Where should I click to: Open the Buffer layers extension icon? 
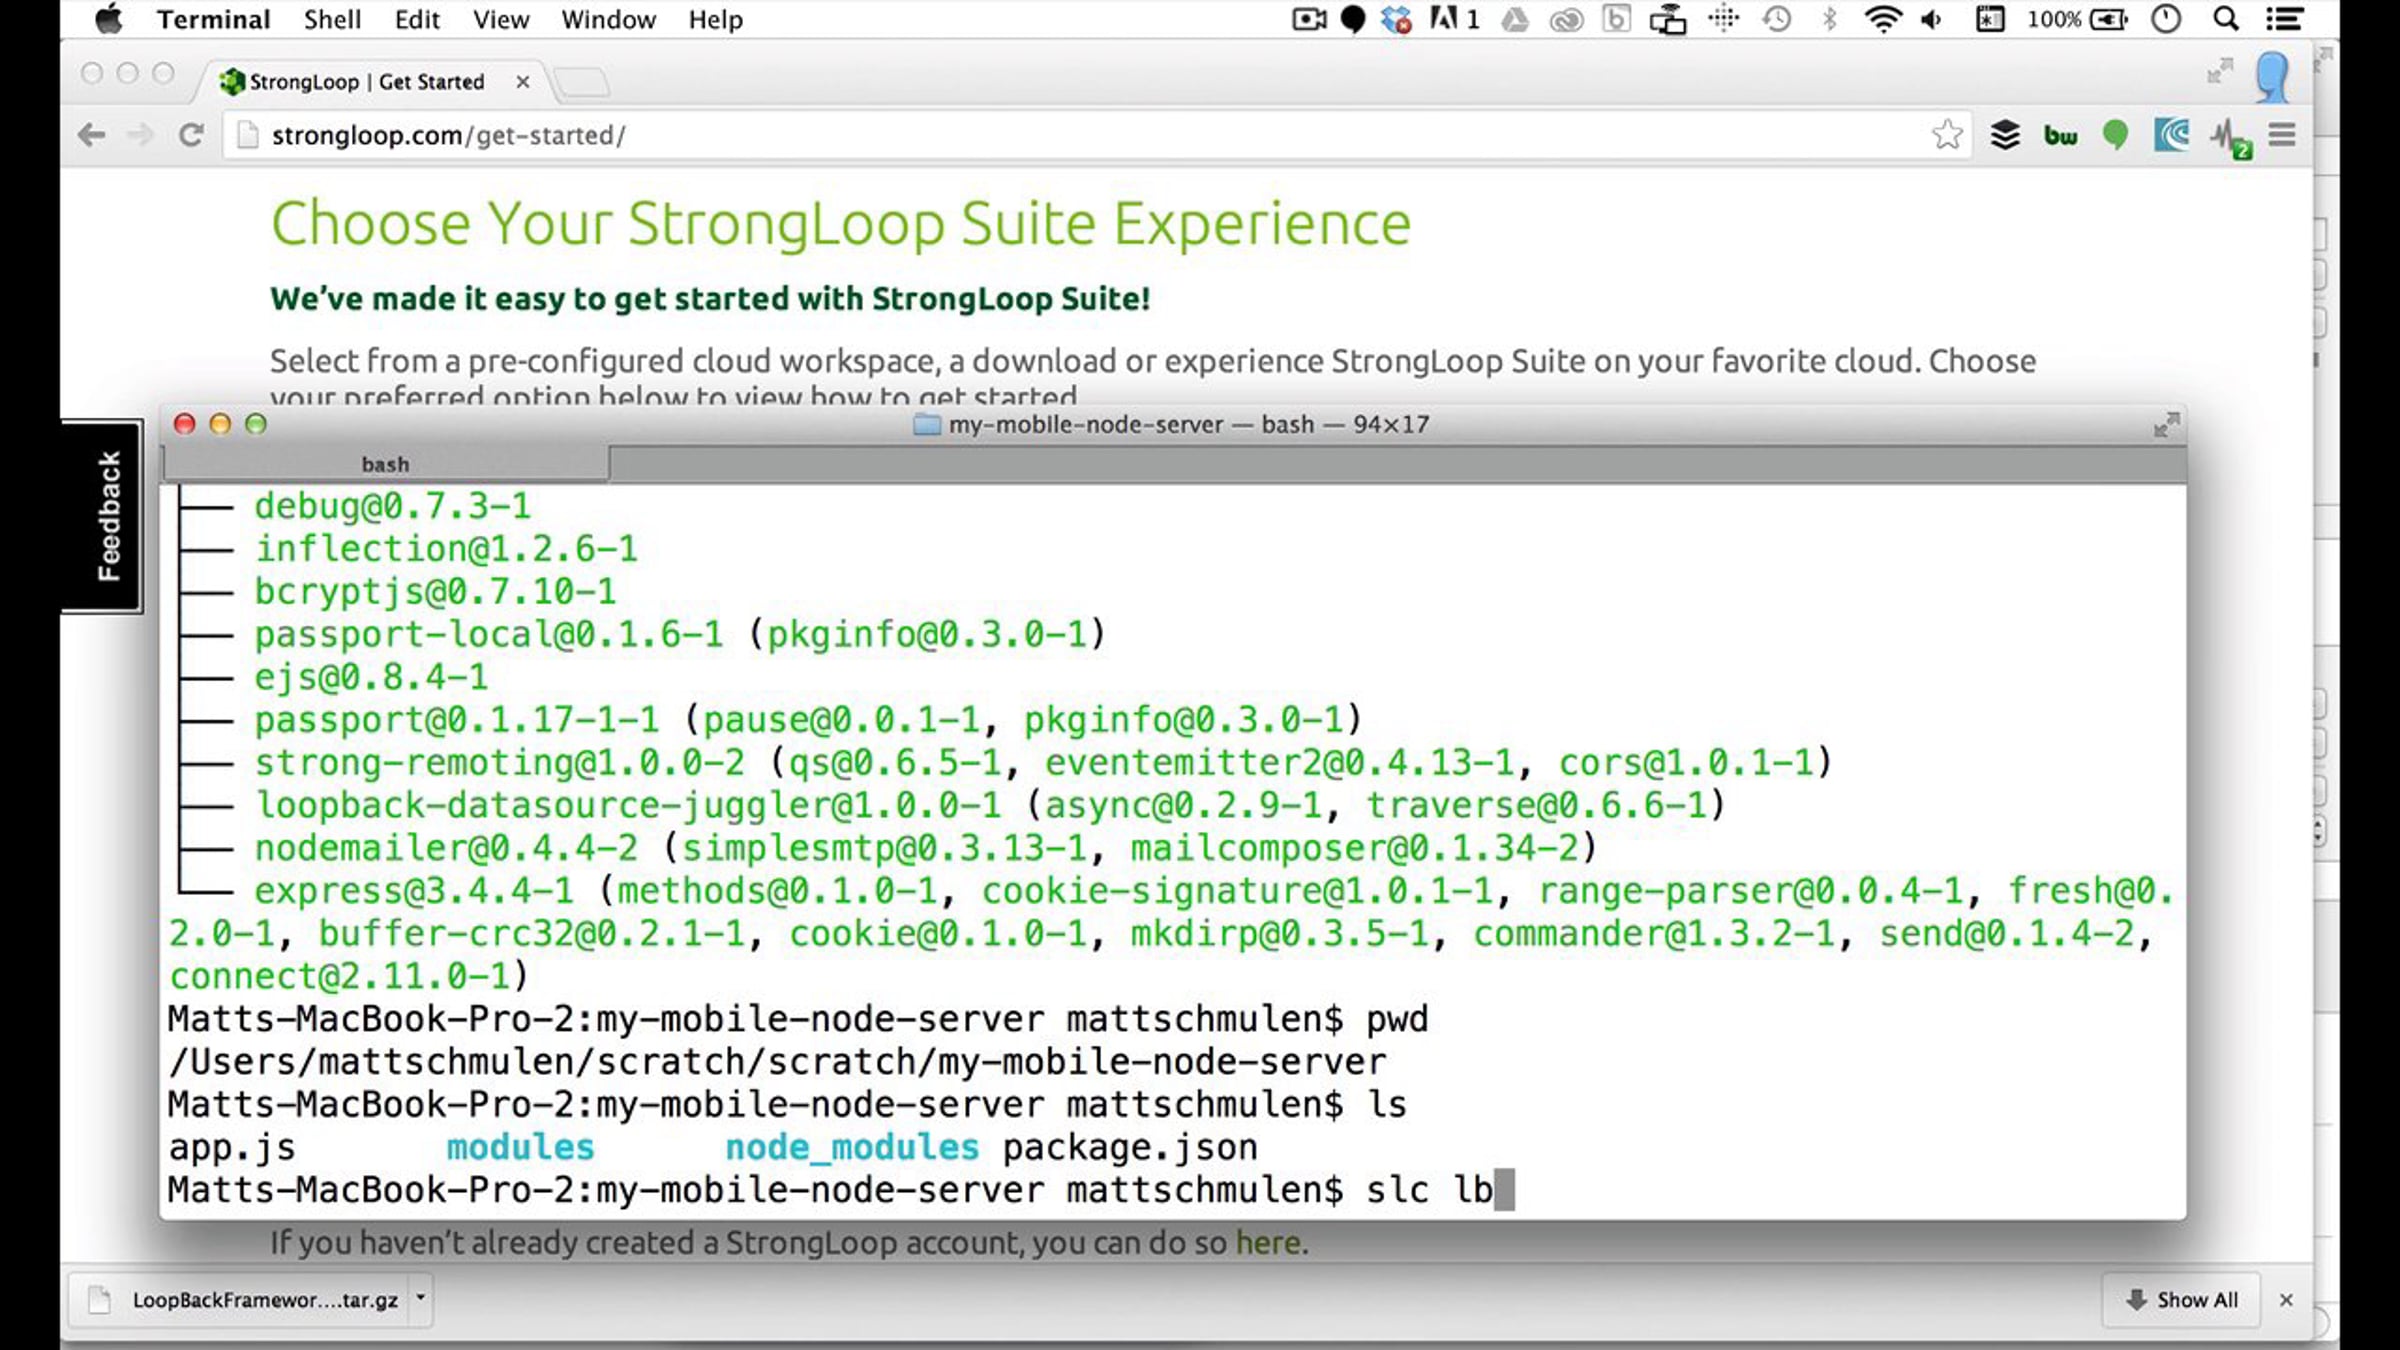point(2005,135)
